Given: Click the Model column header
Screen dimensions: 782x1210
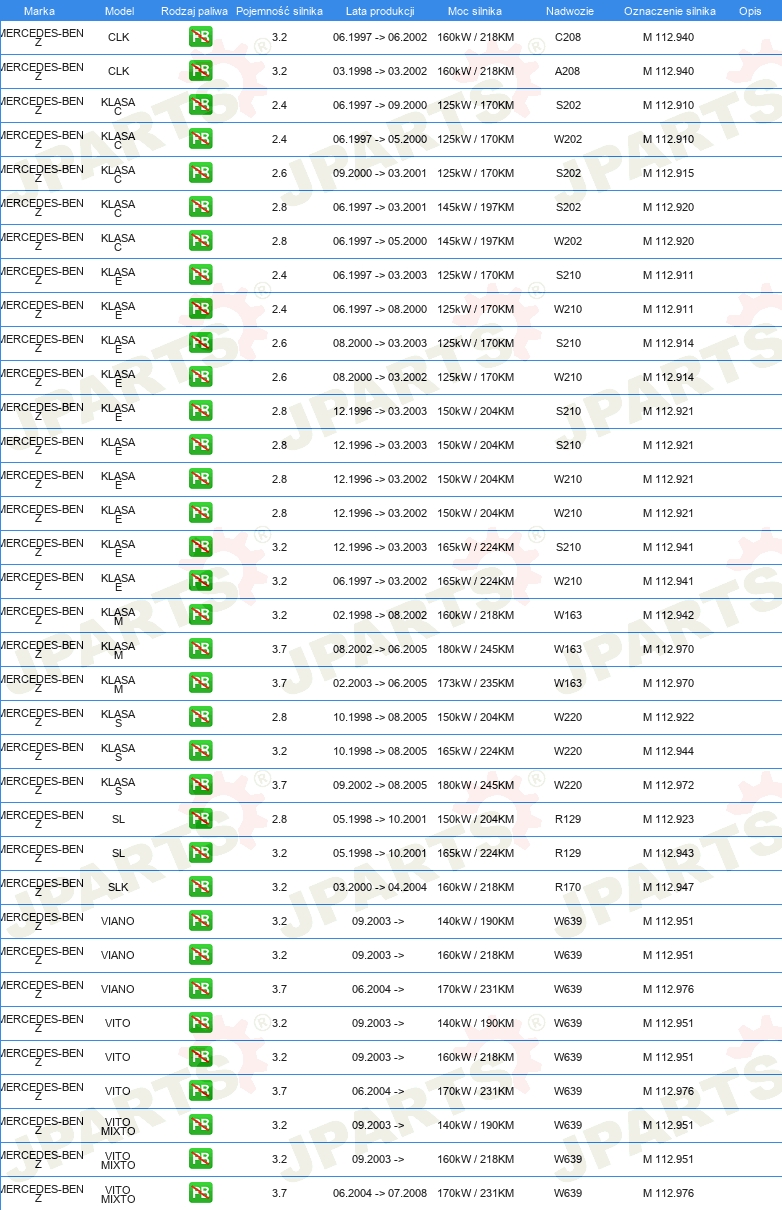Looking at the screenshot, I should point(119,11).
